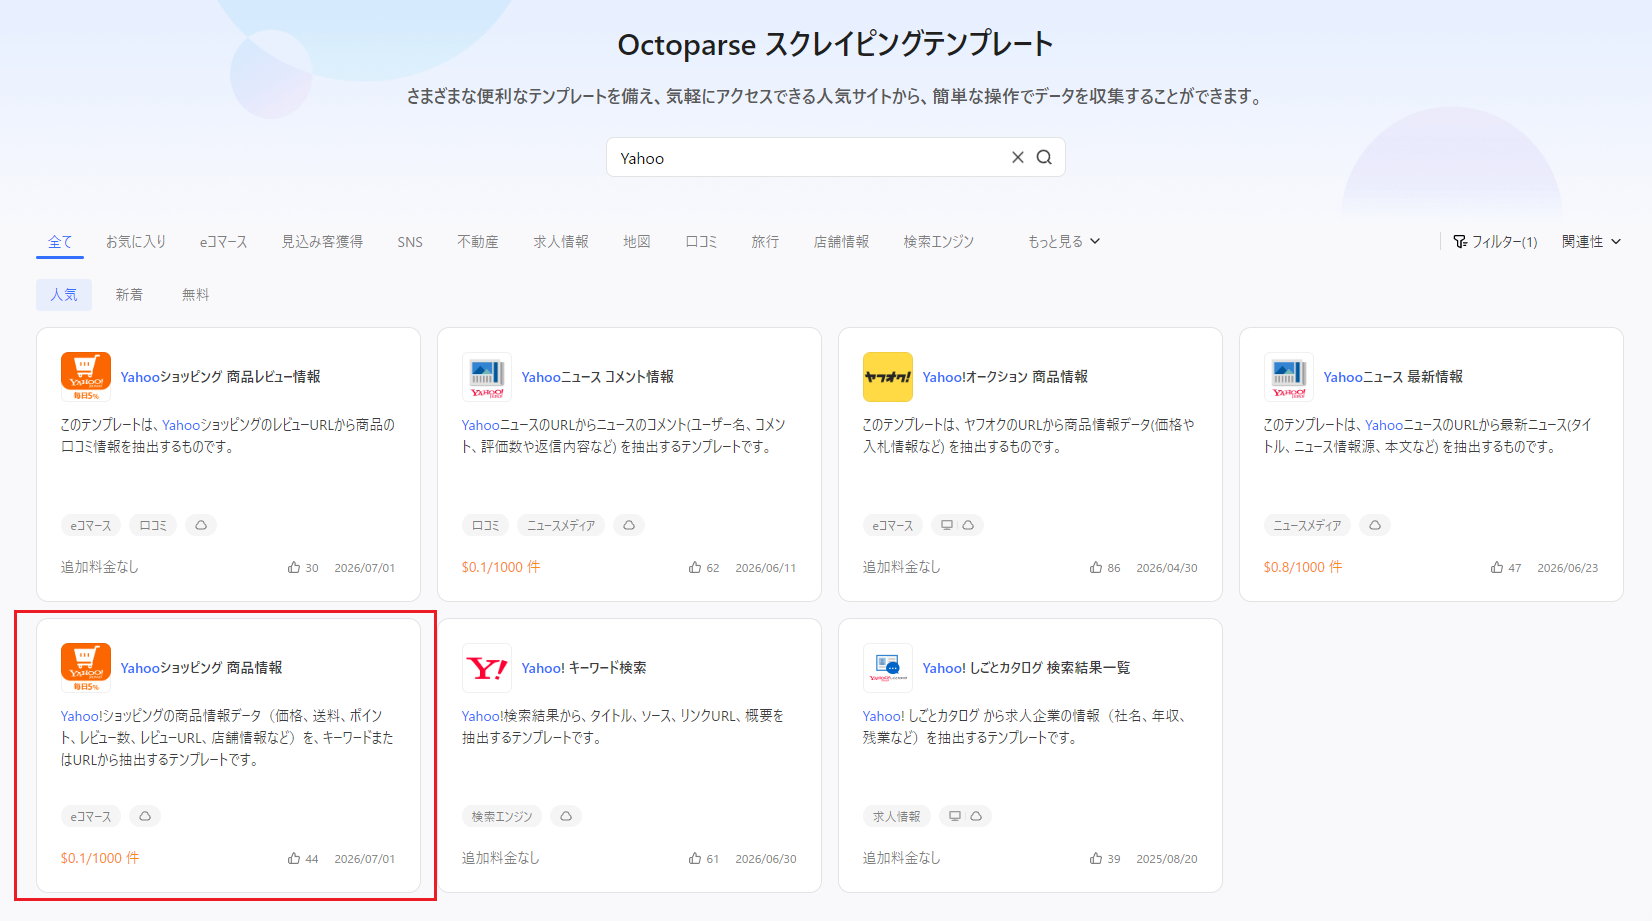Click the Yahooニュース コメント情報 logo icon
Viewport: 1652px width, 921px height.
(487, 377)
